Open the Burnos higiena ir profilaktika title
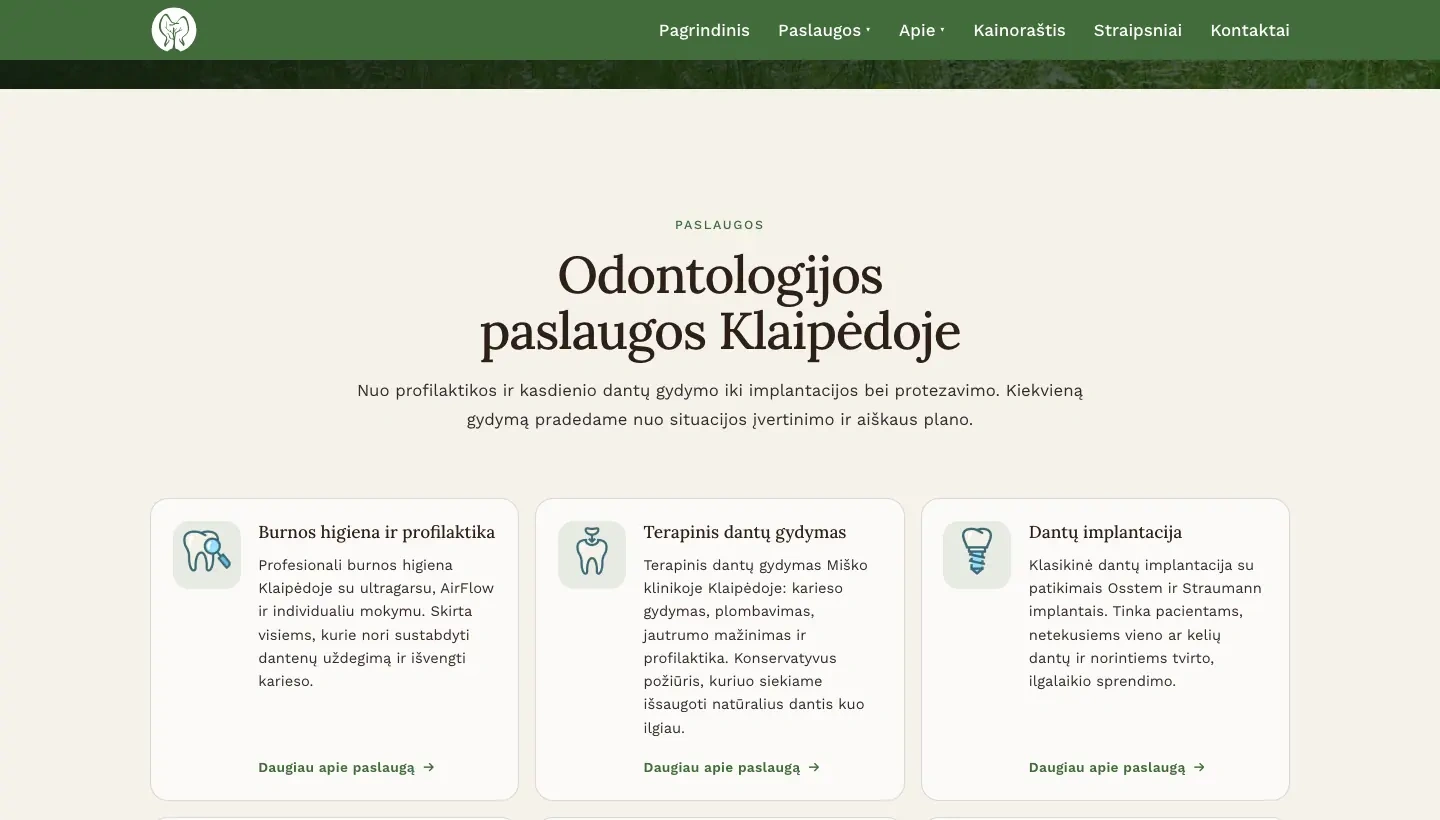Screen dimensions: 1440x820 click(376, 532)
